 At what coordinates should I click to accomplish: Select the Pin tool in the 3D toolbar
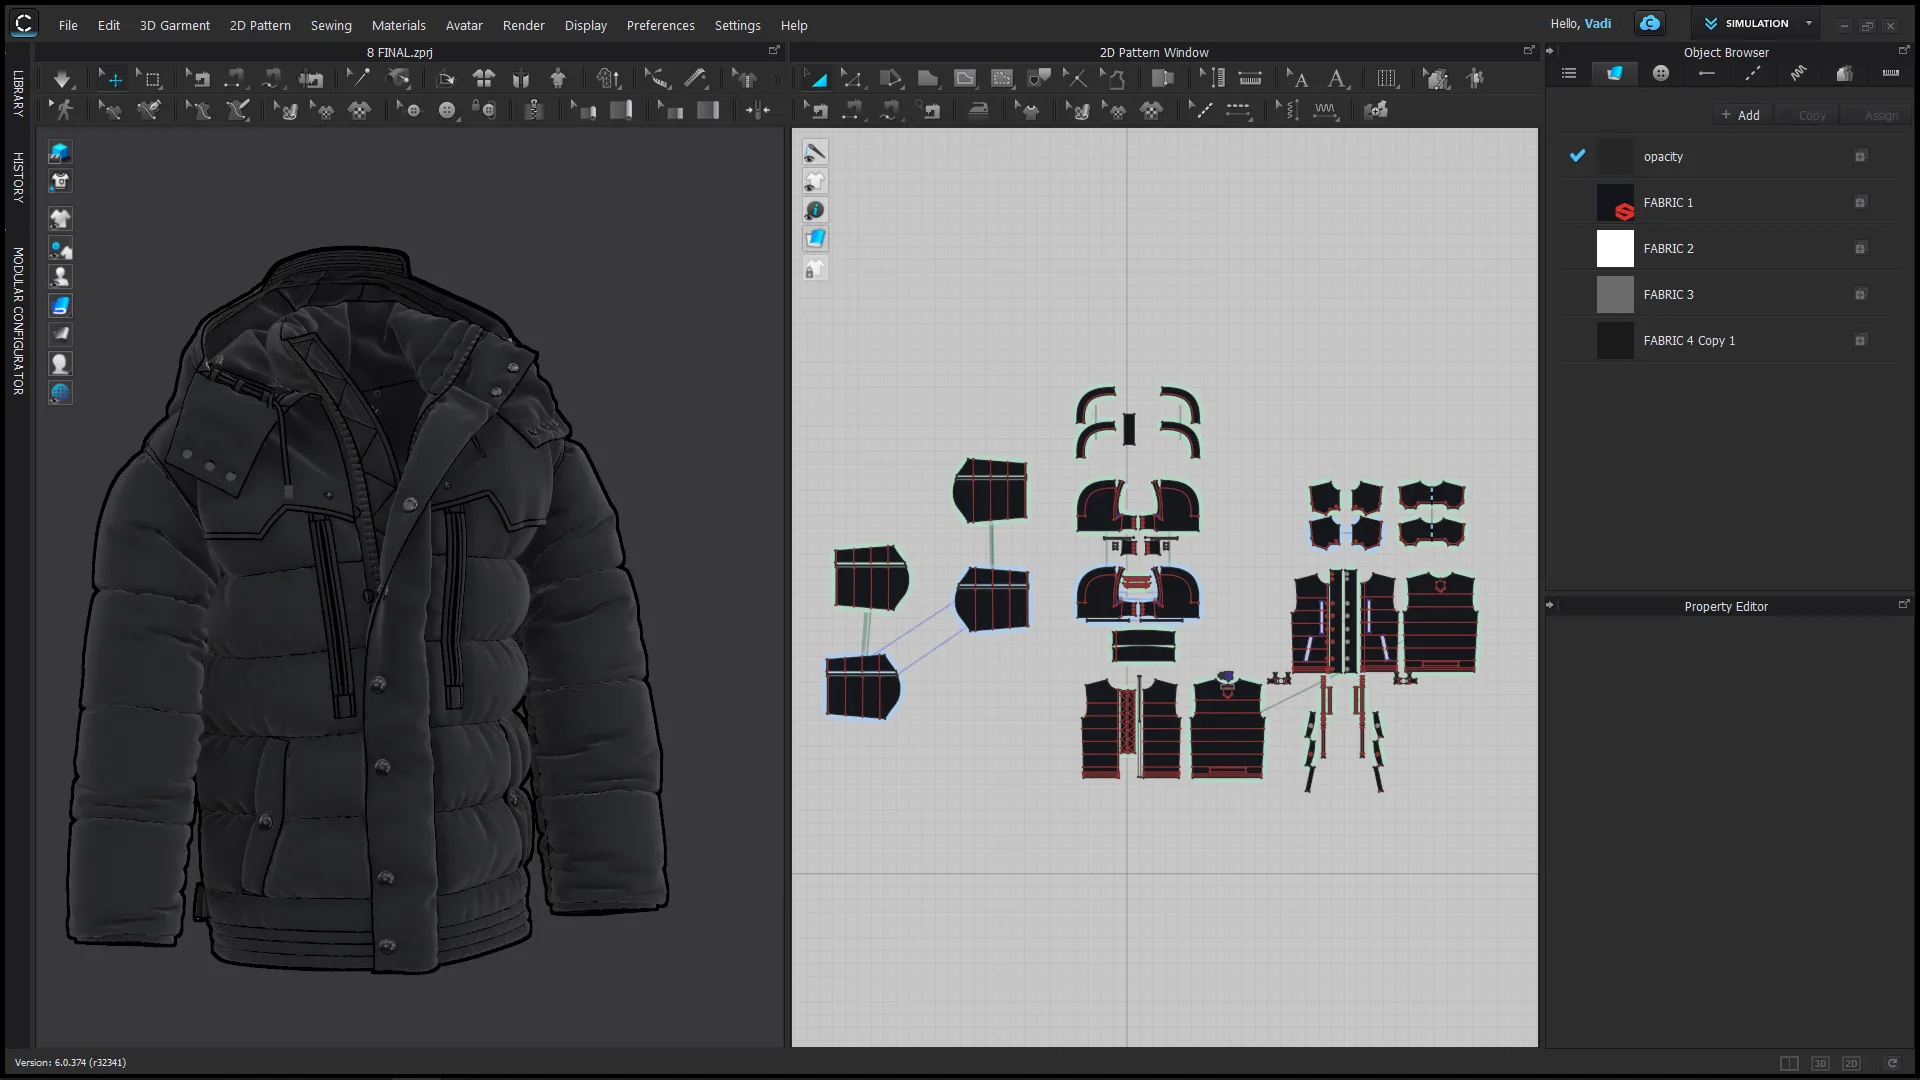(357, 78)
